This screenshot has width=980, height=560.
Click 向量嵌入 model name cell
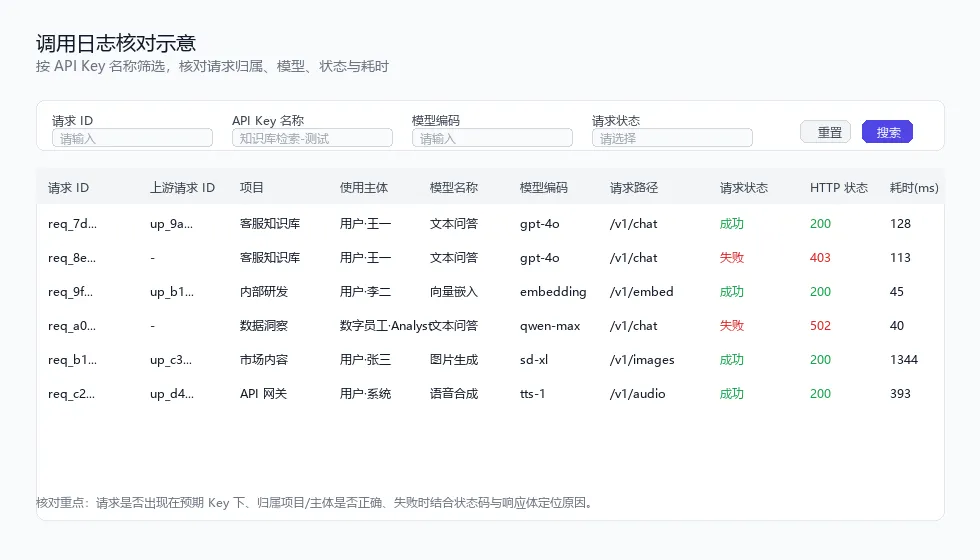coord(454,292)
